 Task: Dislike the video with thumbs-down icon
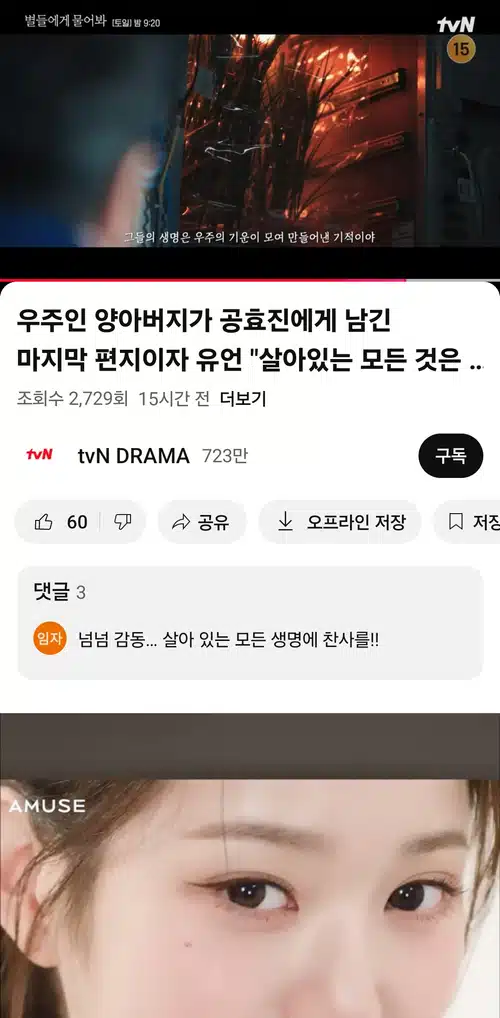(x=123, y=522)
